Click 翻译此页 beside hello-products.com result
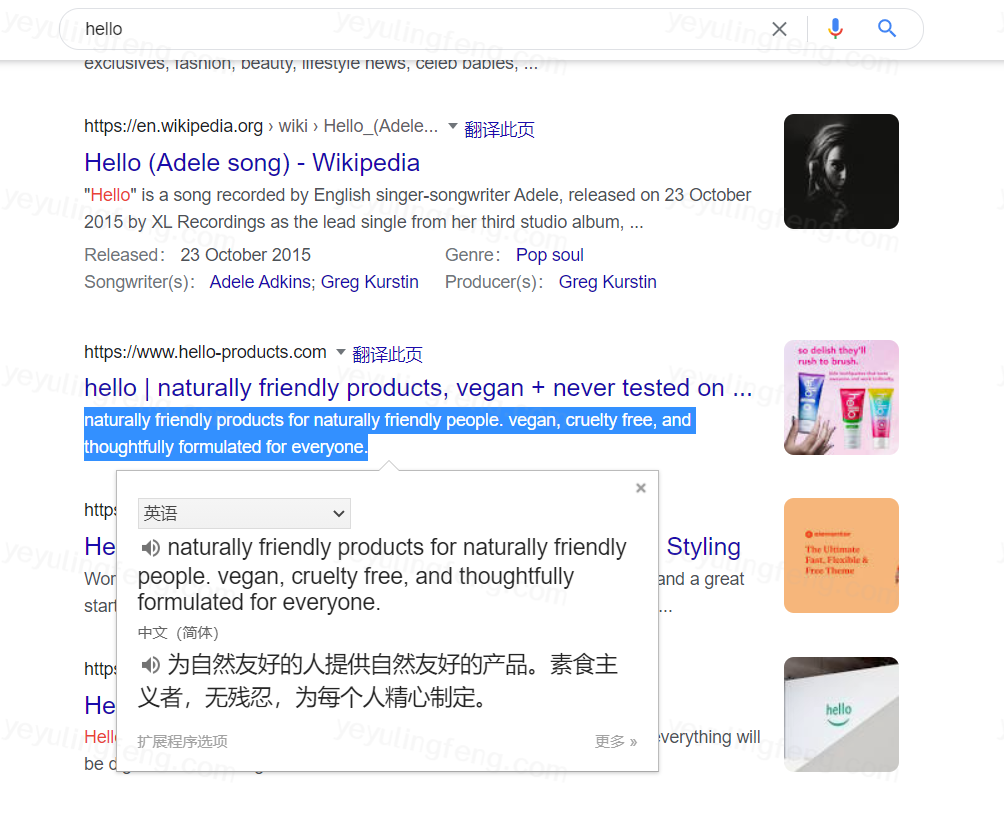The image size is (1004, 820). [x=387, y=354]
